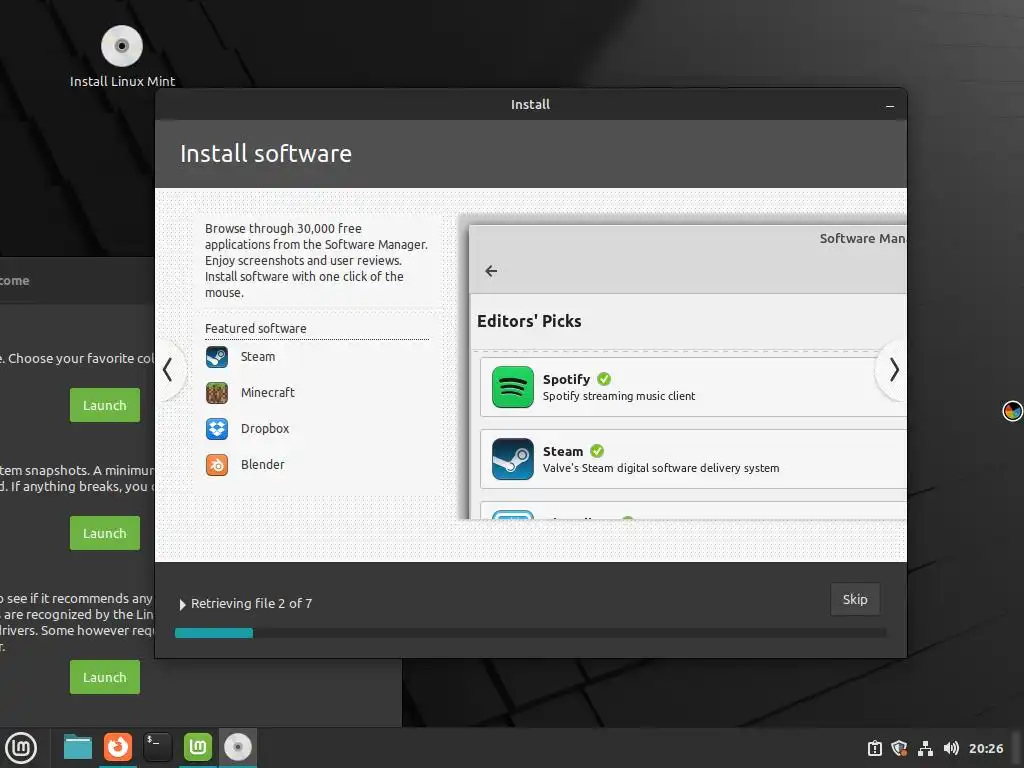Open the Terminal from the panel

point(157,747)
